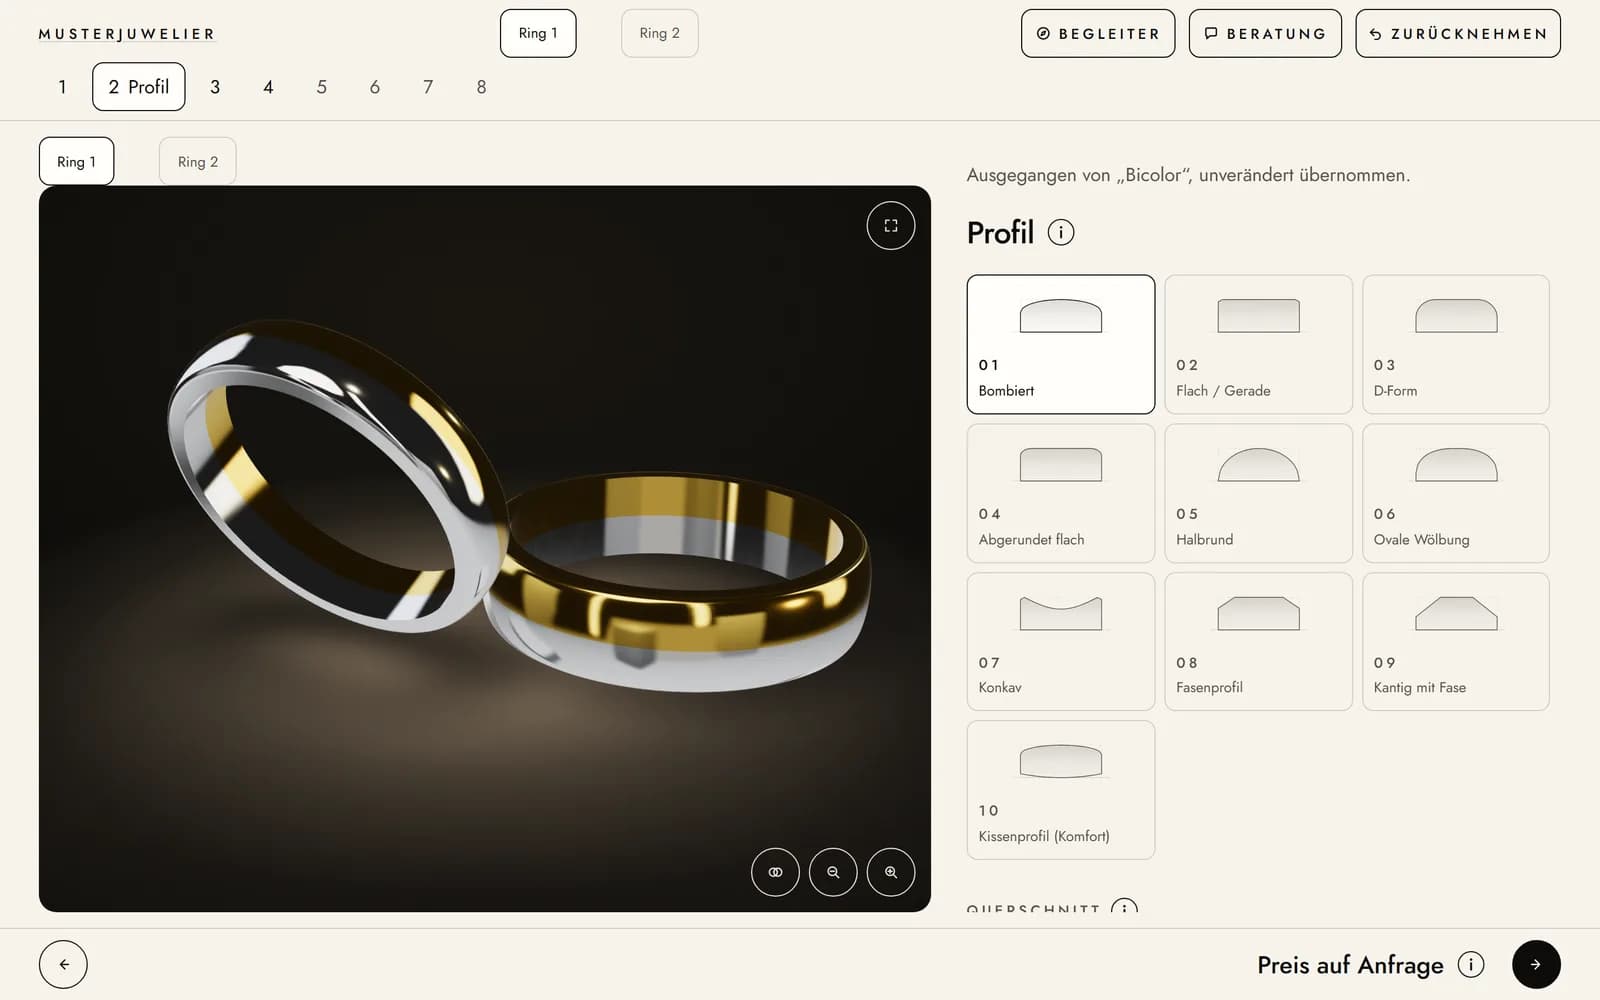Pick the Halbrund profile
This screenshot has height=1000, width=1600.
(x=1258, y=493)
